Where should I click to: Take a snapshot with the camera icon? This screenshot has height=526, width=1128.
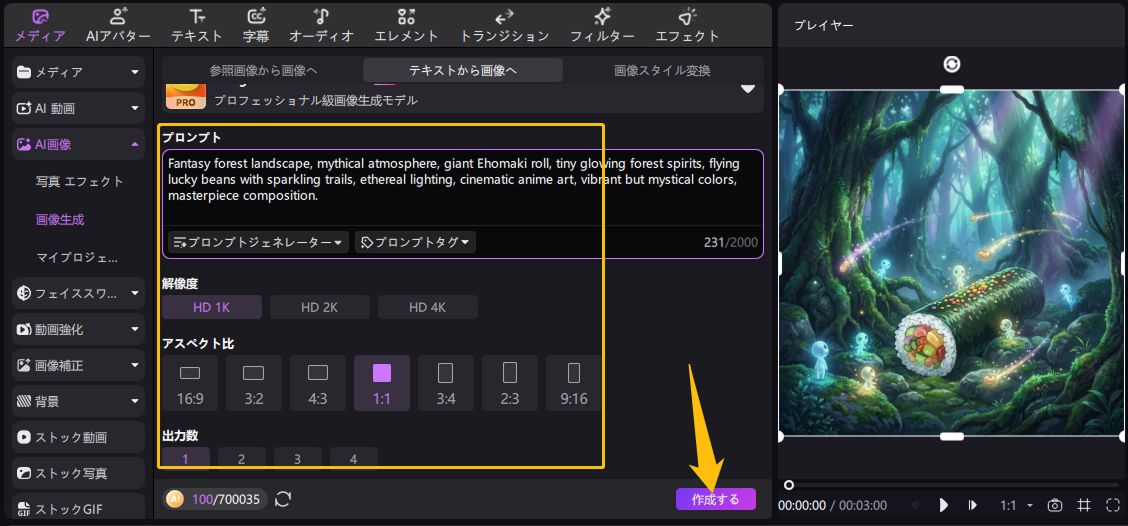(1055, 505)
